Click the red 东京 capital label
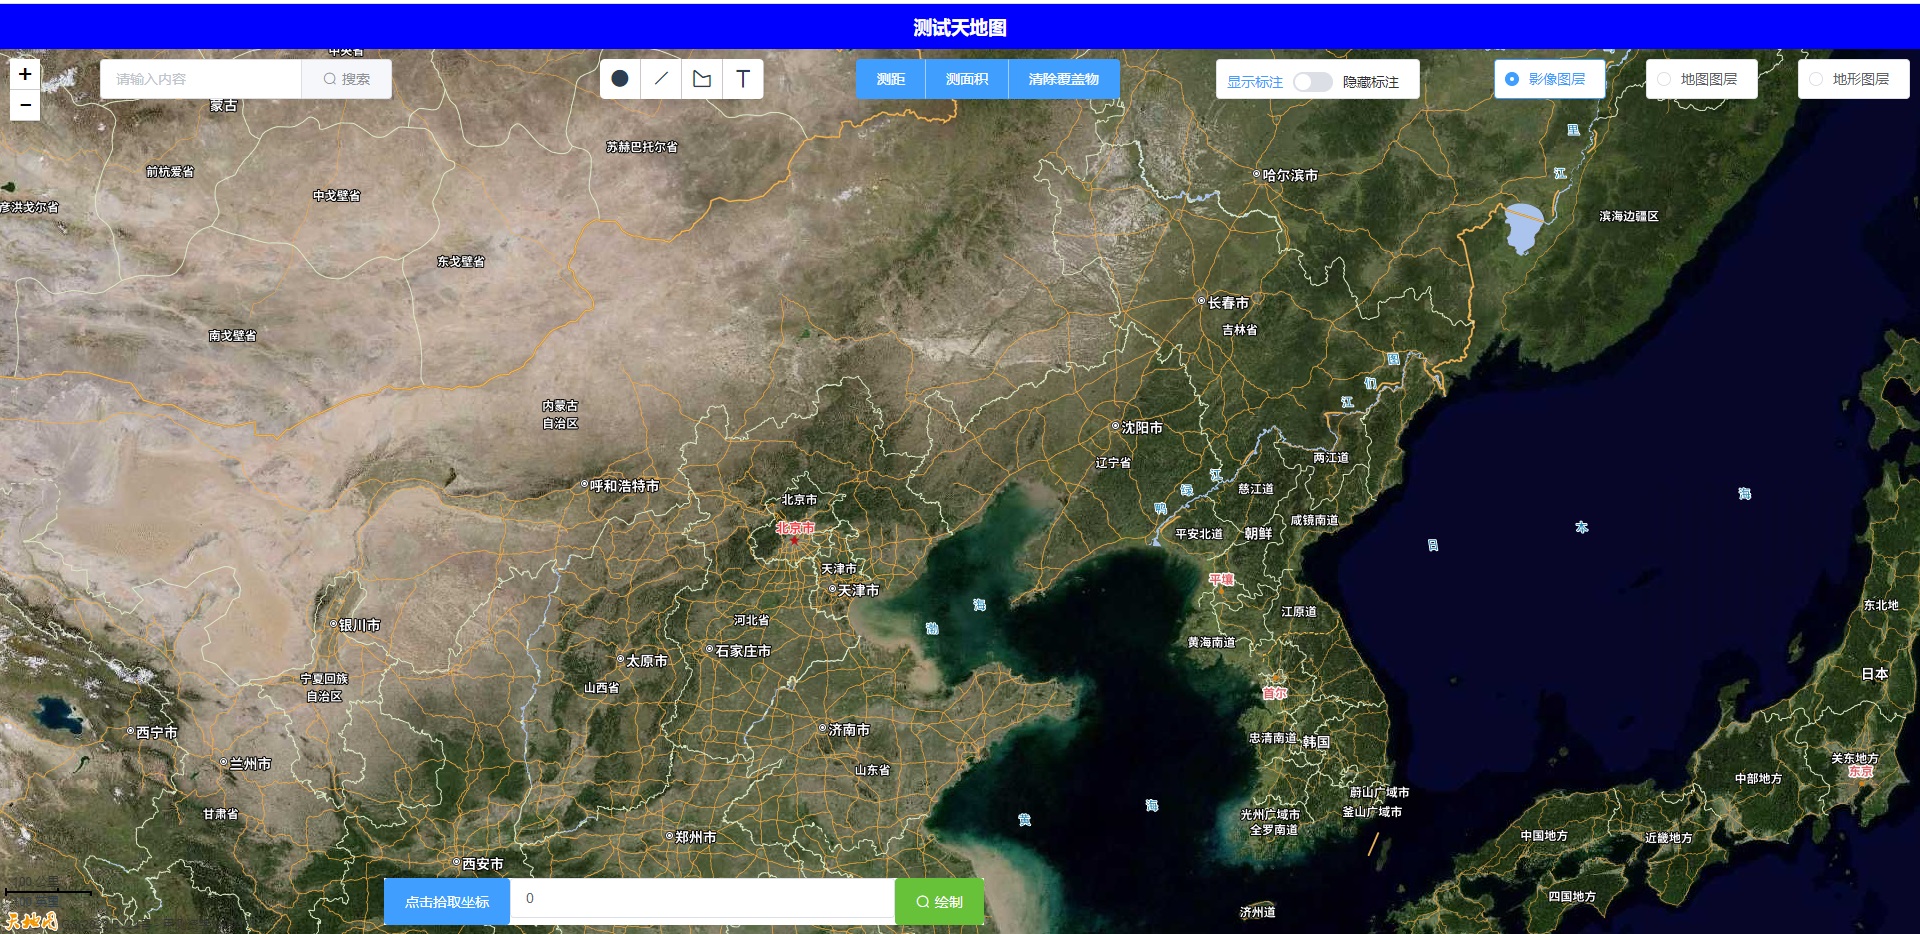The image size is (1920, 934). point(1861,771)
